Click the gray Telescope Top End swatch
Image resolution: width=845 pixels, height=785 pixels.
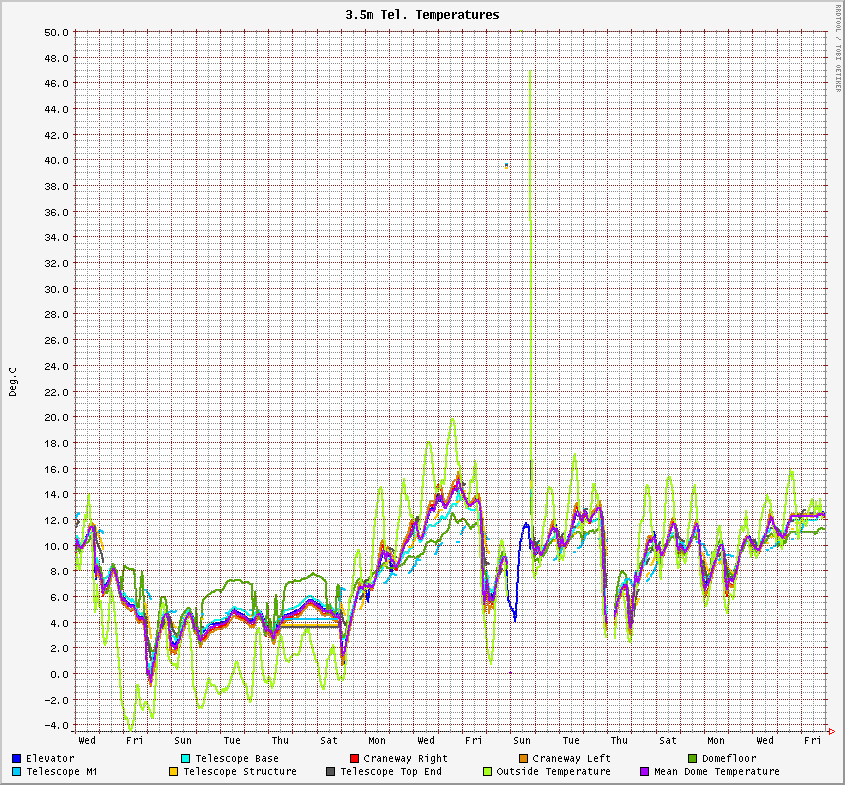pyautogui.click(x=330, y=772)
